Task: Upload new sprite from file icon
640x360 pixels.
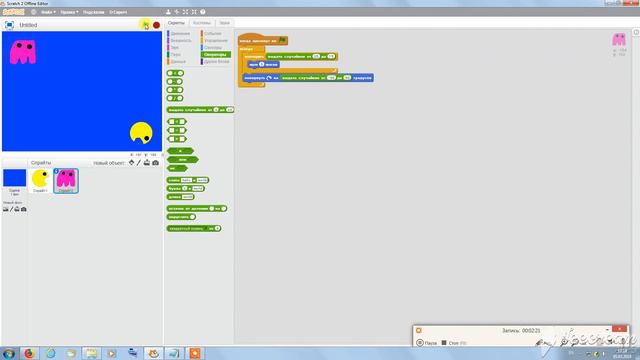Action: click(147, 163)
